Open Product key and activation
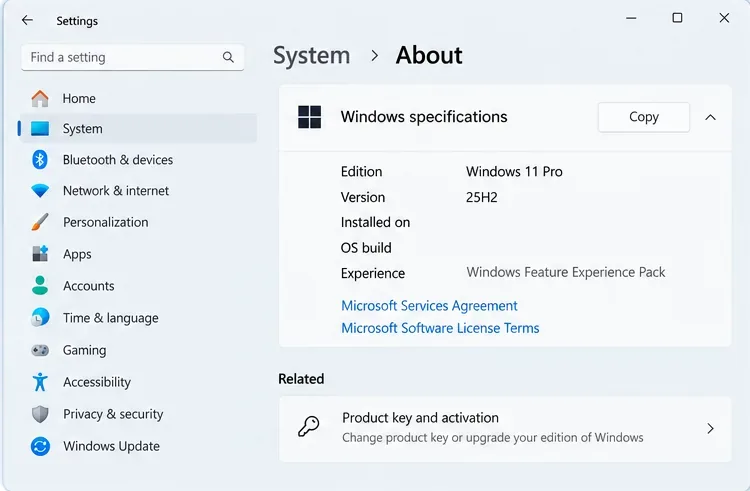Viewport: 750px width, 491px height. tap(505, 428)
